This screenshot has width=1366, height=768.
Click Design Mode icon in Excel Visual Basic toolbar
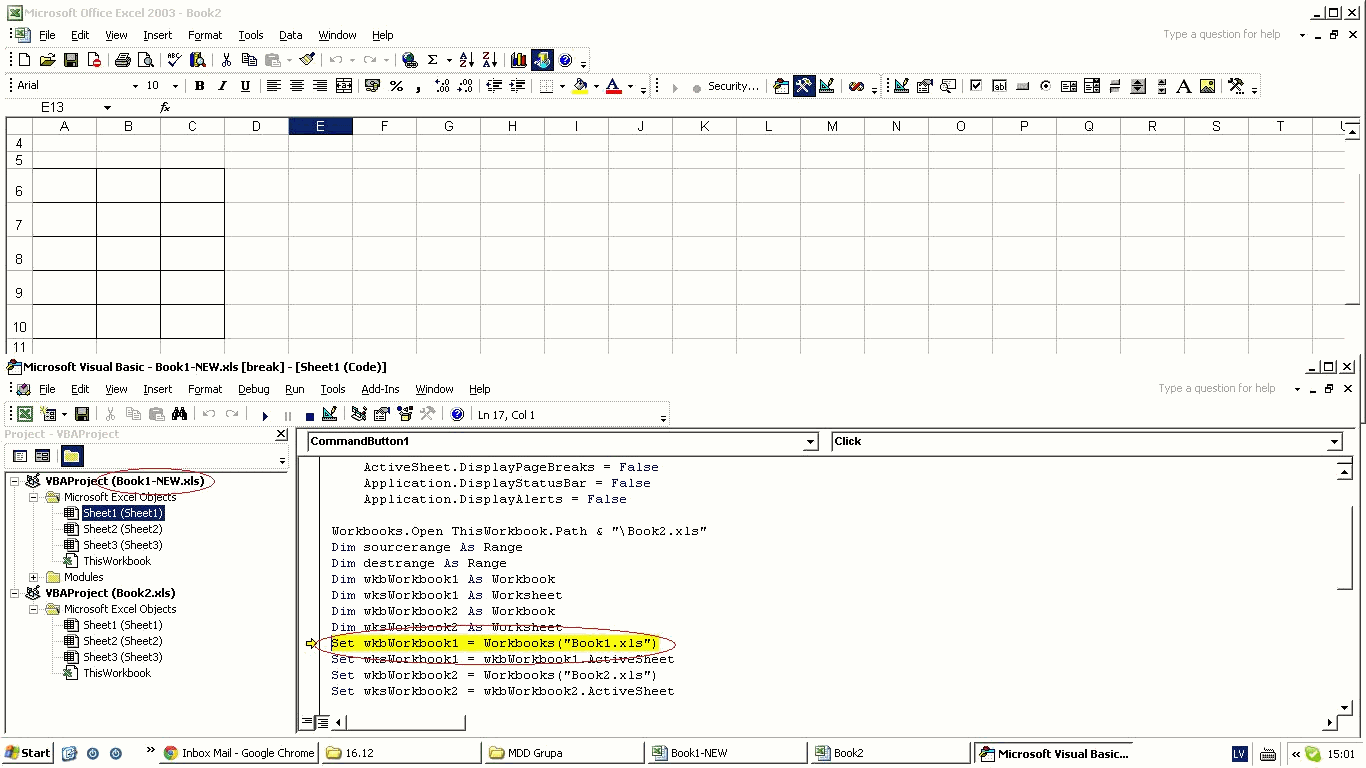click(x=827, y=86)
